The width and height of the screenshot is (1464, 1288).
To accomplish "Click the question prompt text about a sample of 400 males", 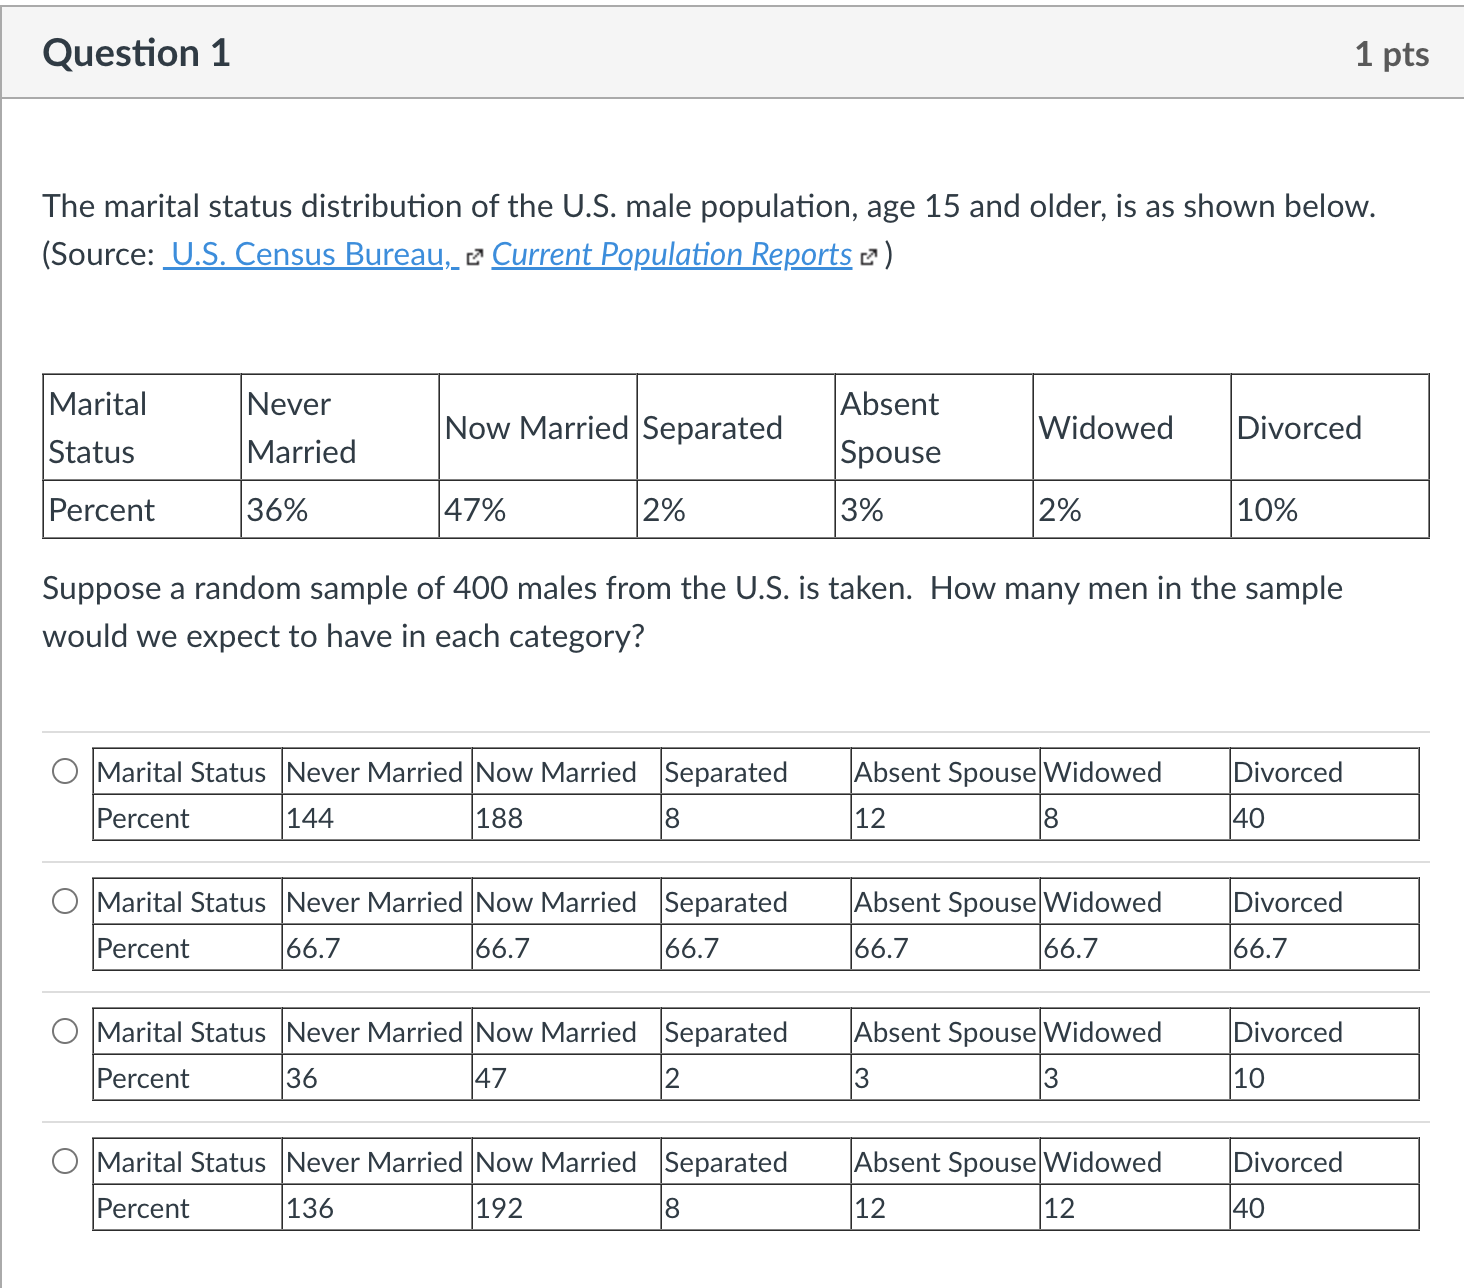I will [690, 612].
